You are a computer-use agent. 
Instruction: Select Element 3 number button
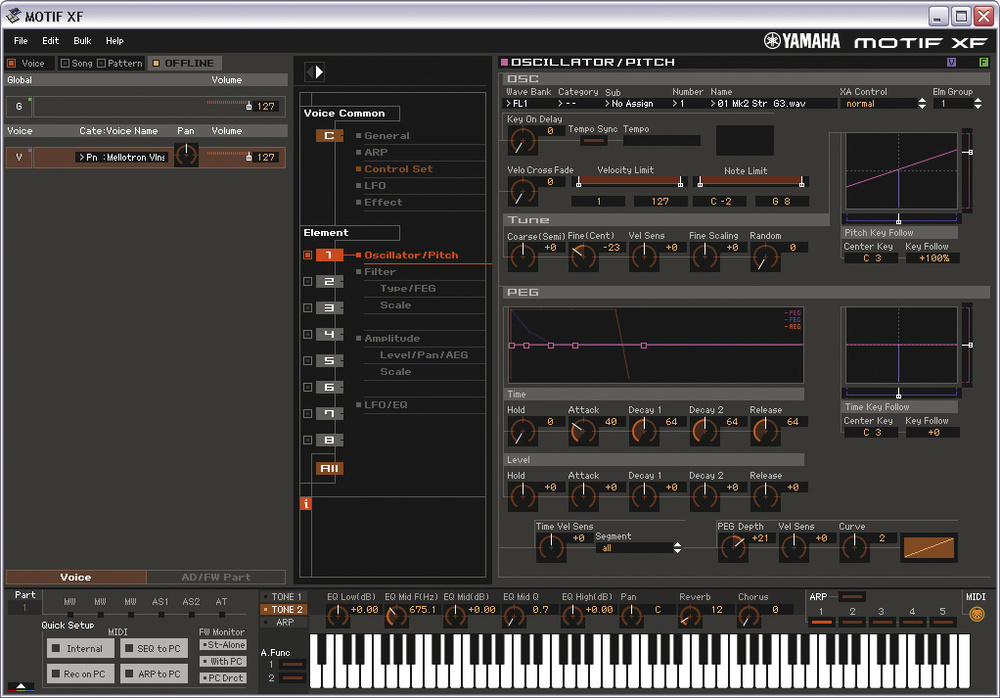pos(329,308)
